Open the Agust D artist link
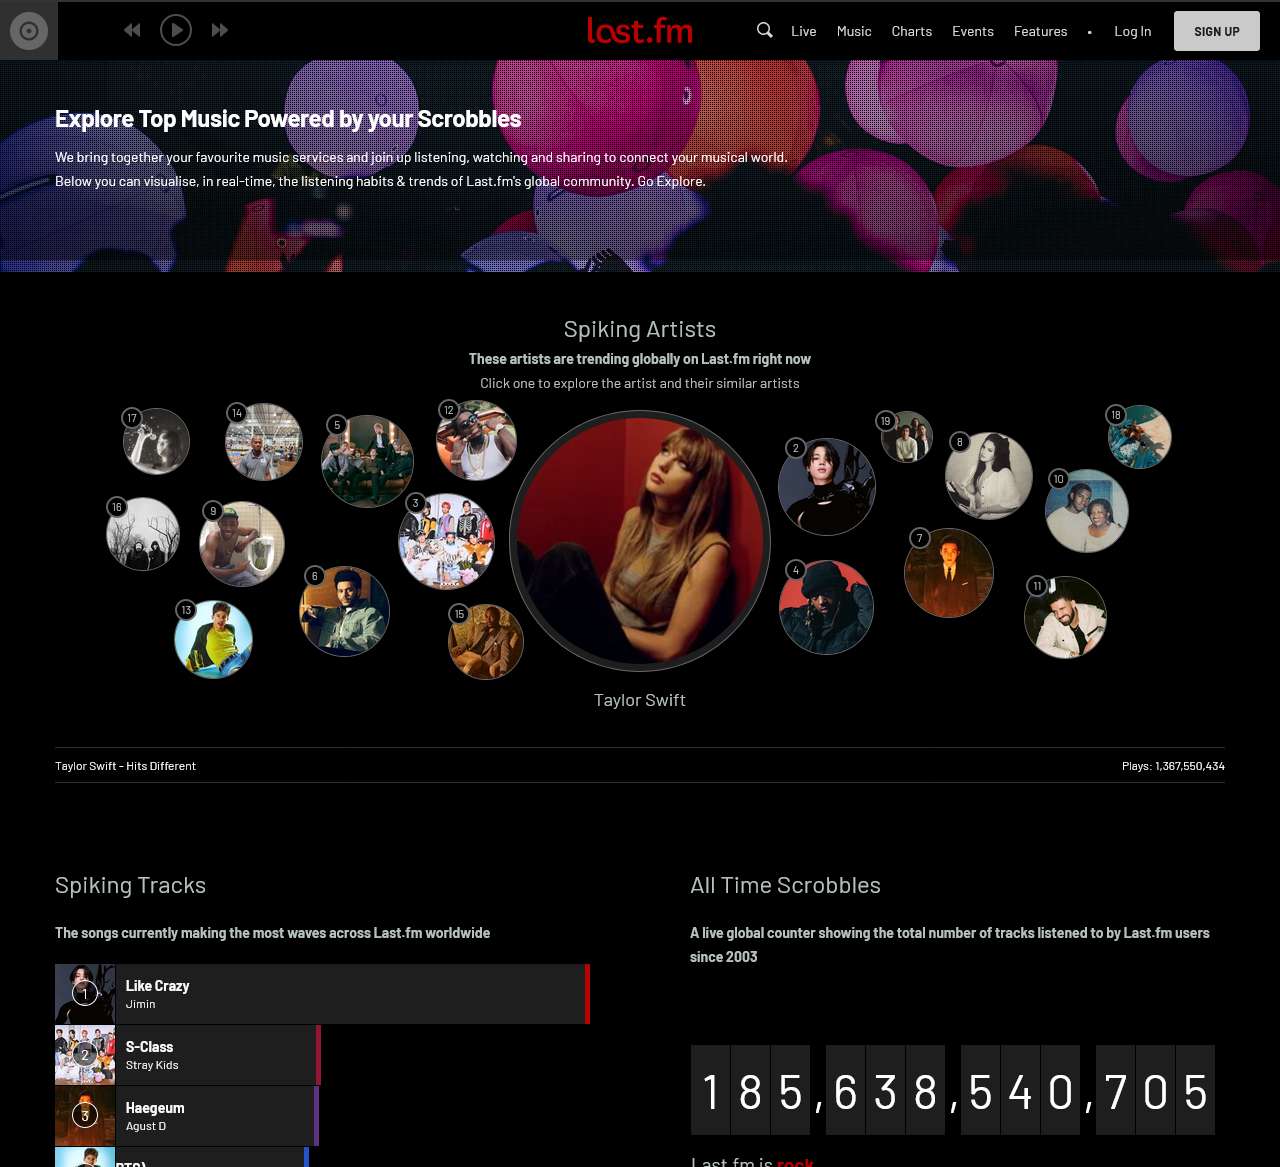The height and width of the screenshot is (1167, 1280). pos(146,1126)
